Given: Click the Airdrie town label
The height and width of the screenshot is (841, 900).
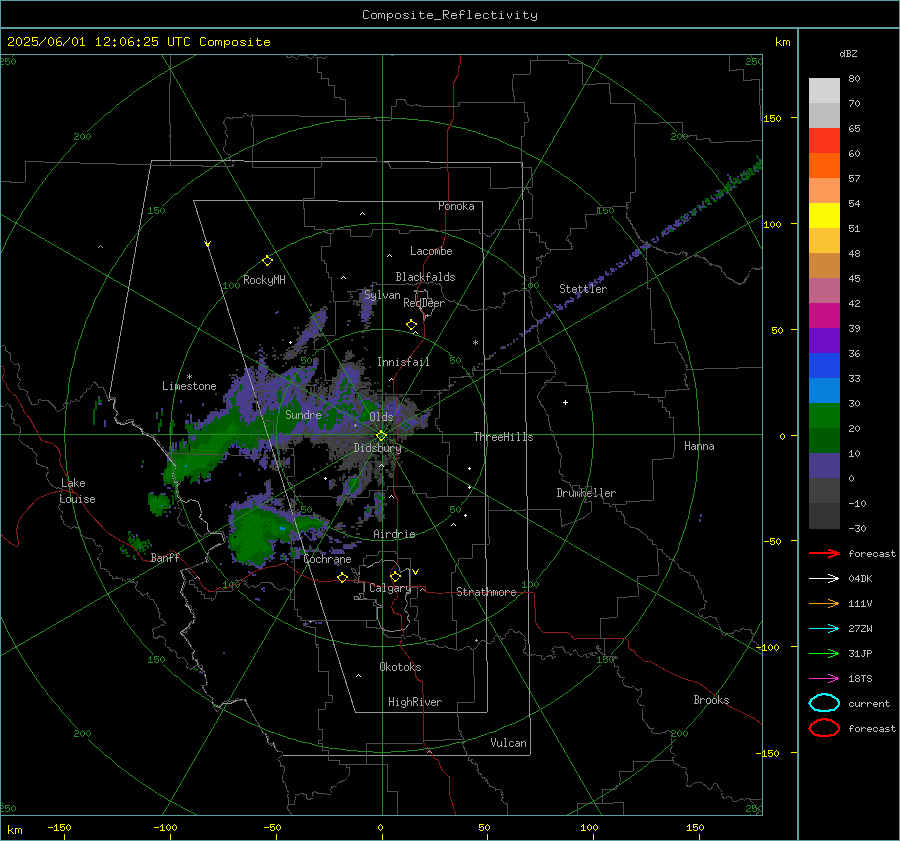Looking at the screenshot, I should tap(394, 534).
